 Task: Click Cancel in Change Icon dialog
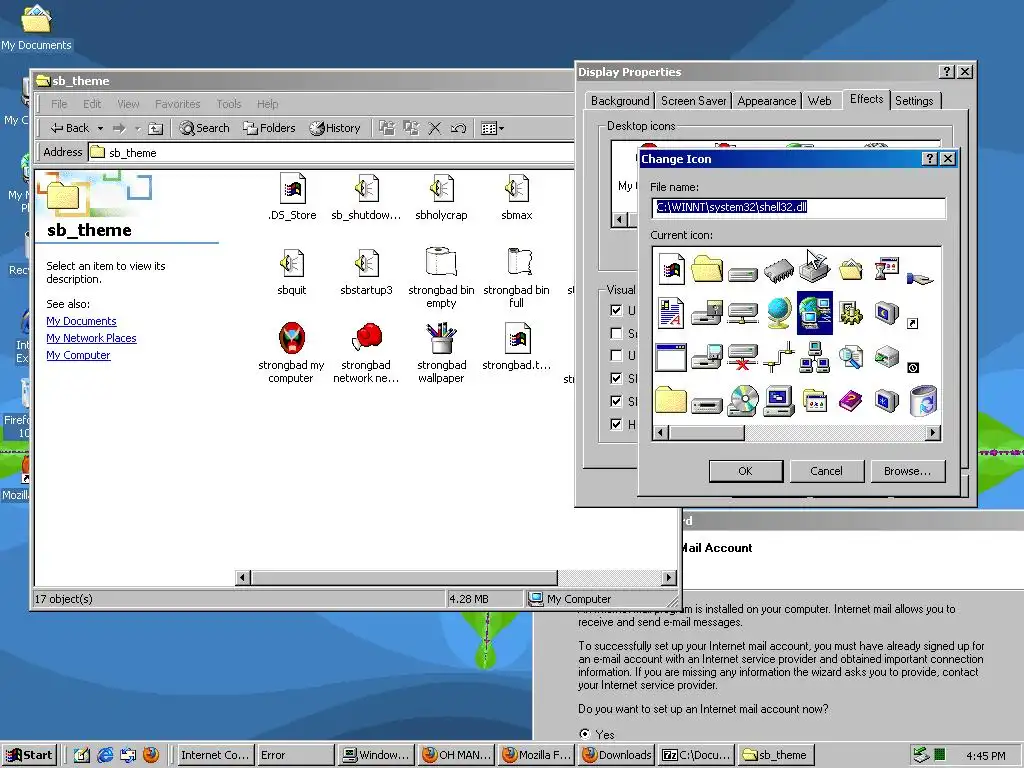[x=827, y=471]
